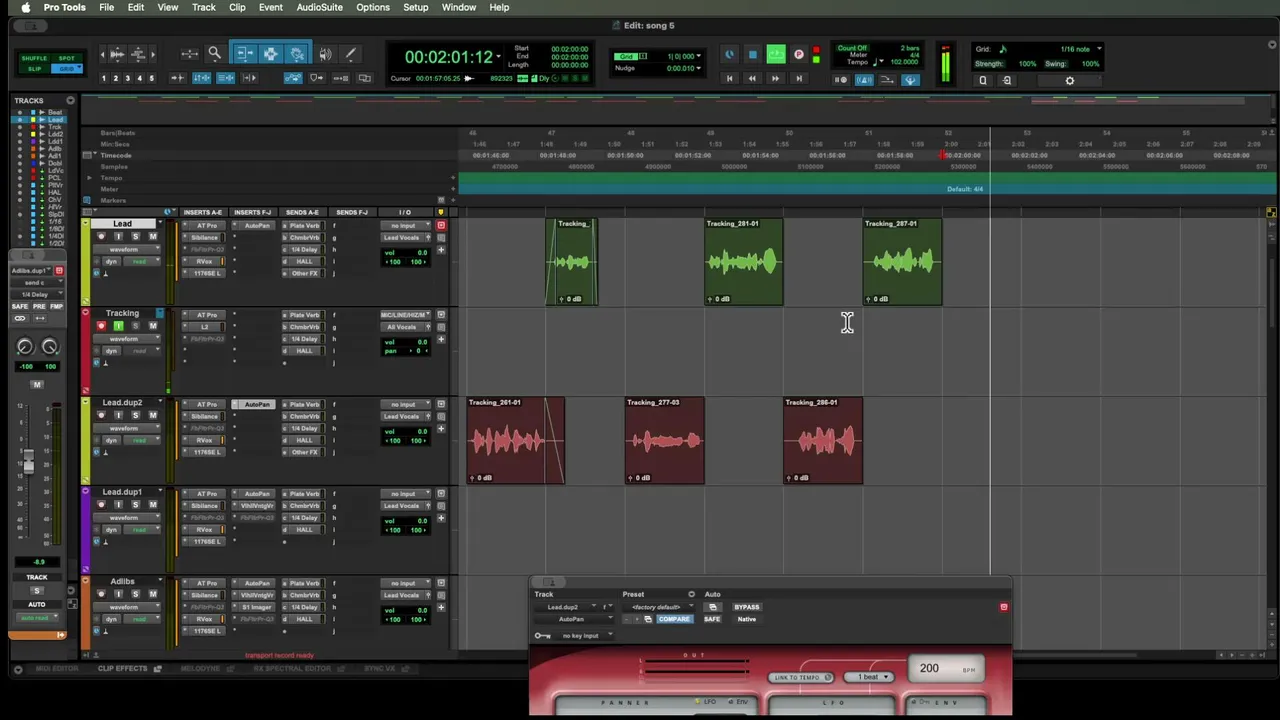Solo the Lead.dup2 track
1280x720 pixels.
point(136,415)
